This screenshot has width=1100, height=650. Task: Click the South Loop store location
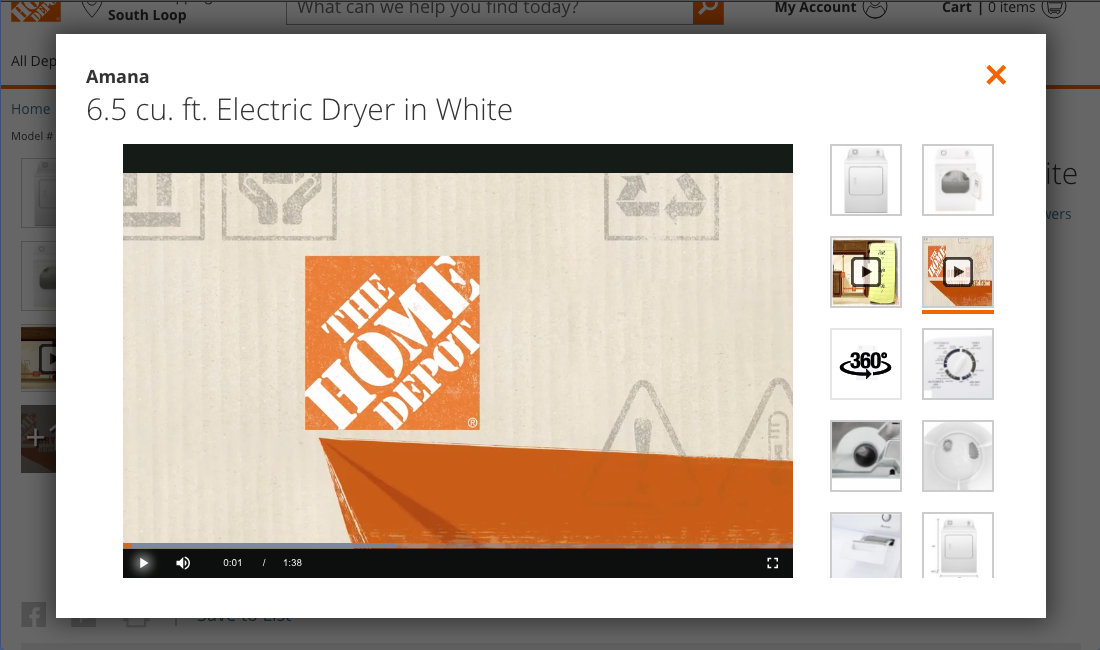click(x=146, y=15)
